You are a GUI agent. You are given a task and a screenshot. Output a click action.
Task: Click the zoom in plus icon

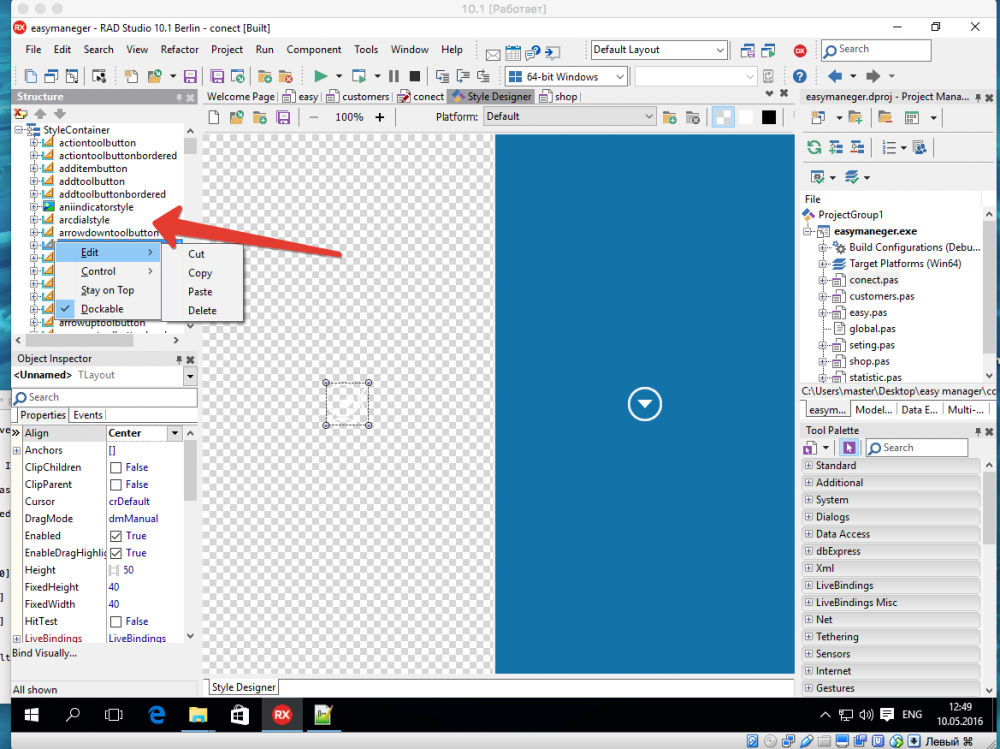coord(379,117)
